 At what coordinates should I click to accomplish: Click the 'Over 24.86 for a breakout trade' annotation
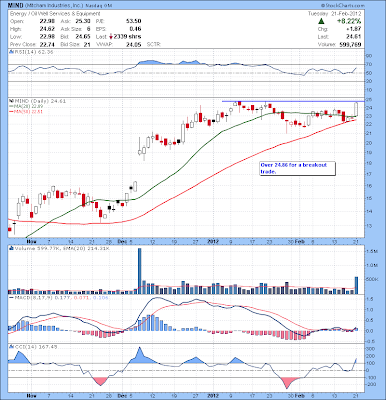[297, 168]
